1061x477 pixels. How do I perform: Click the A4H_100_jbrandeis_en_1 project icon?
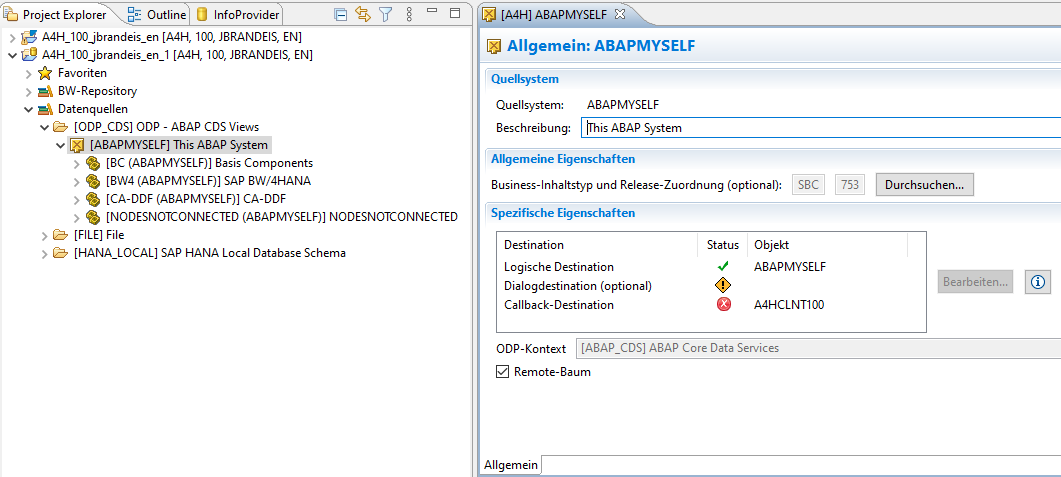[x=29, y=55]
